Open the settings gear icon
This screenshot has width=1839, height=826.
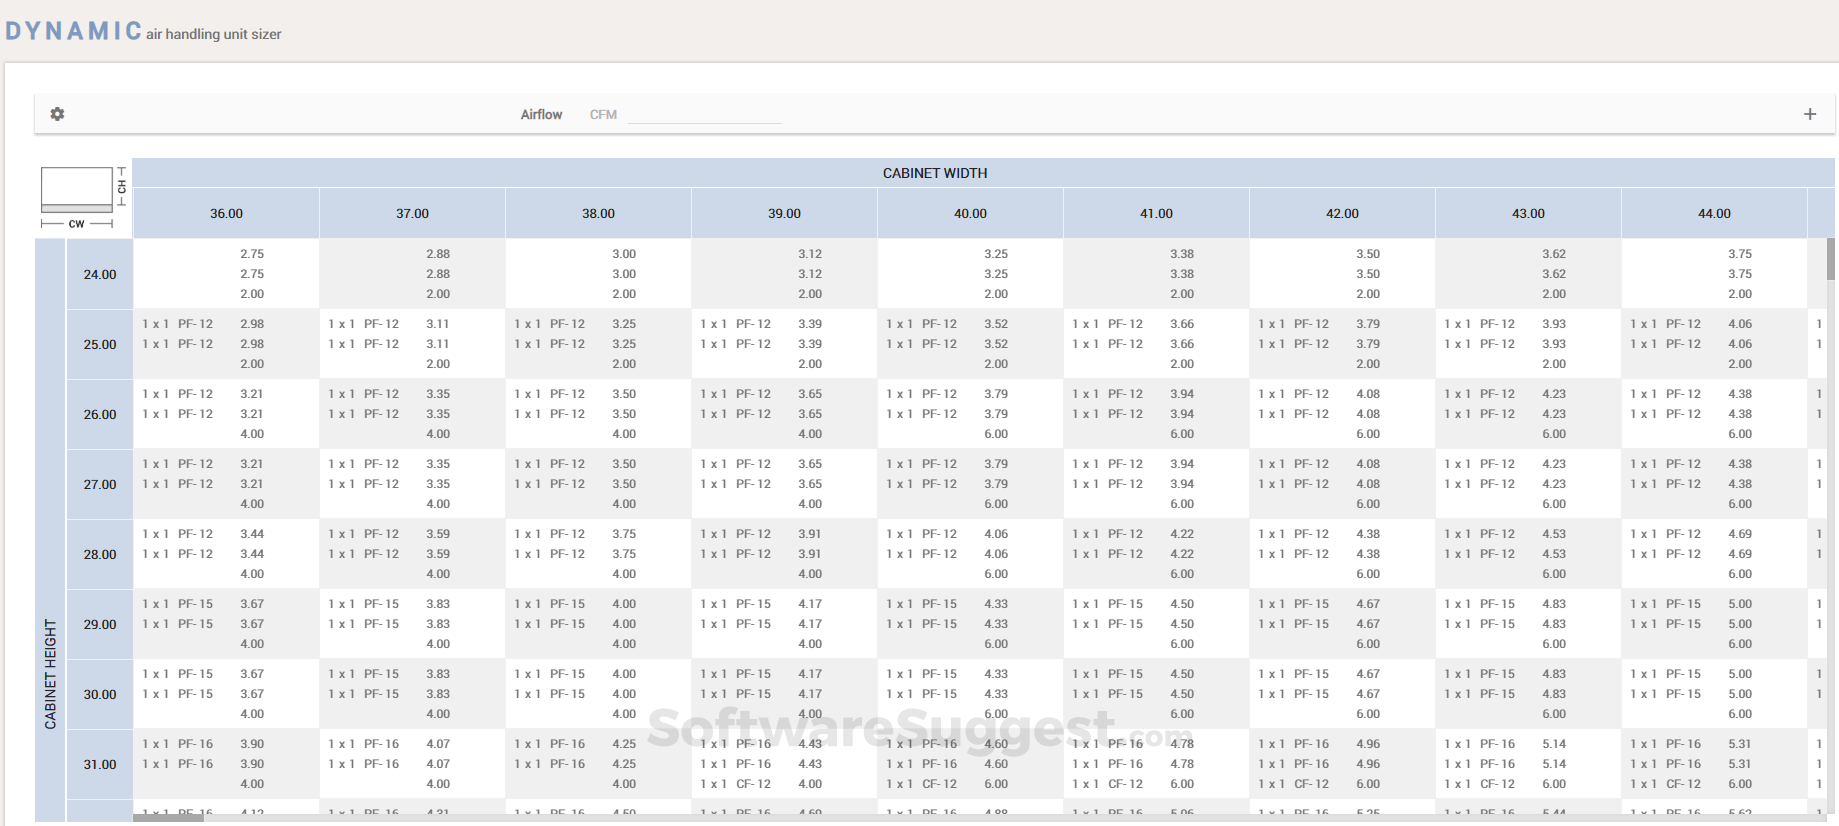(58, 114)
